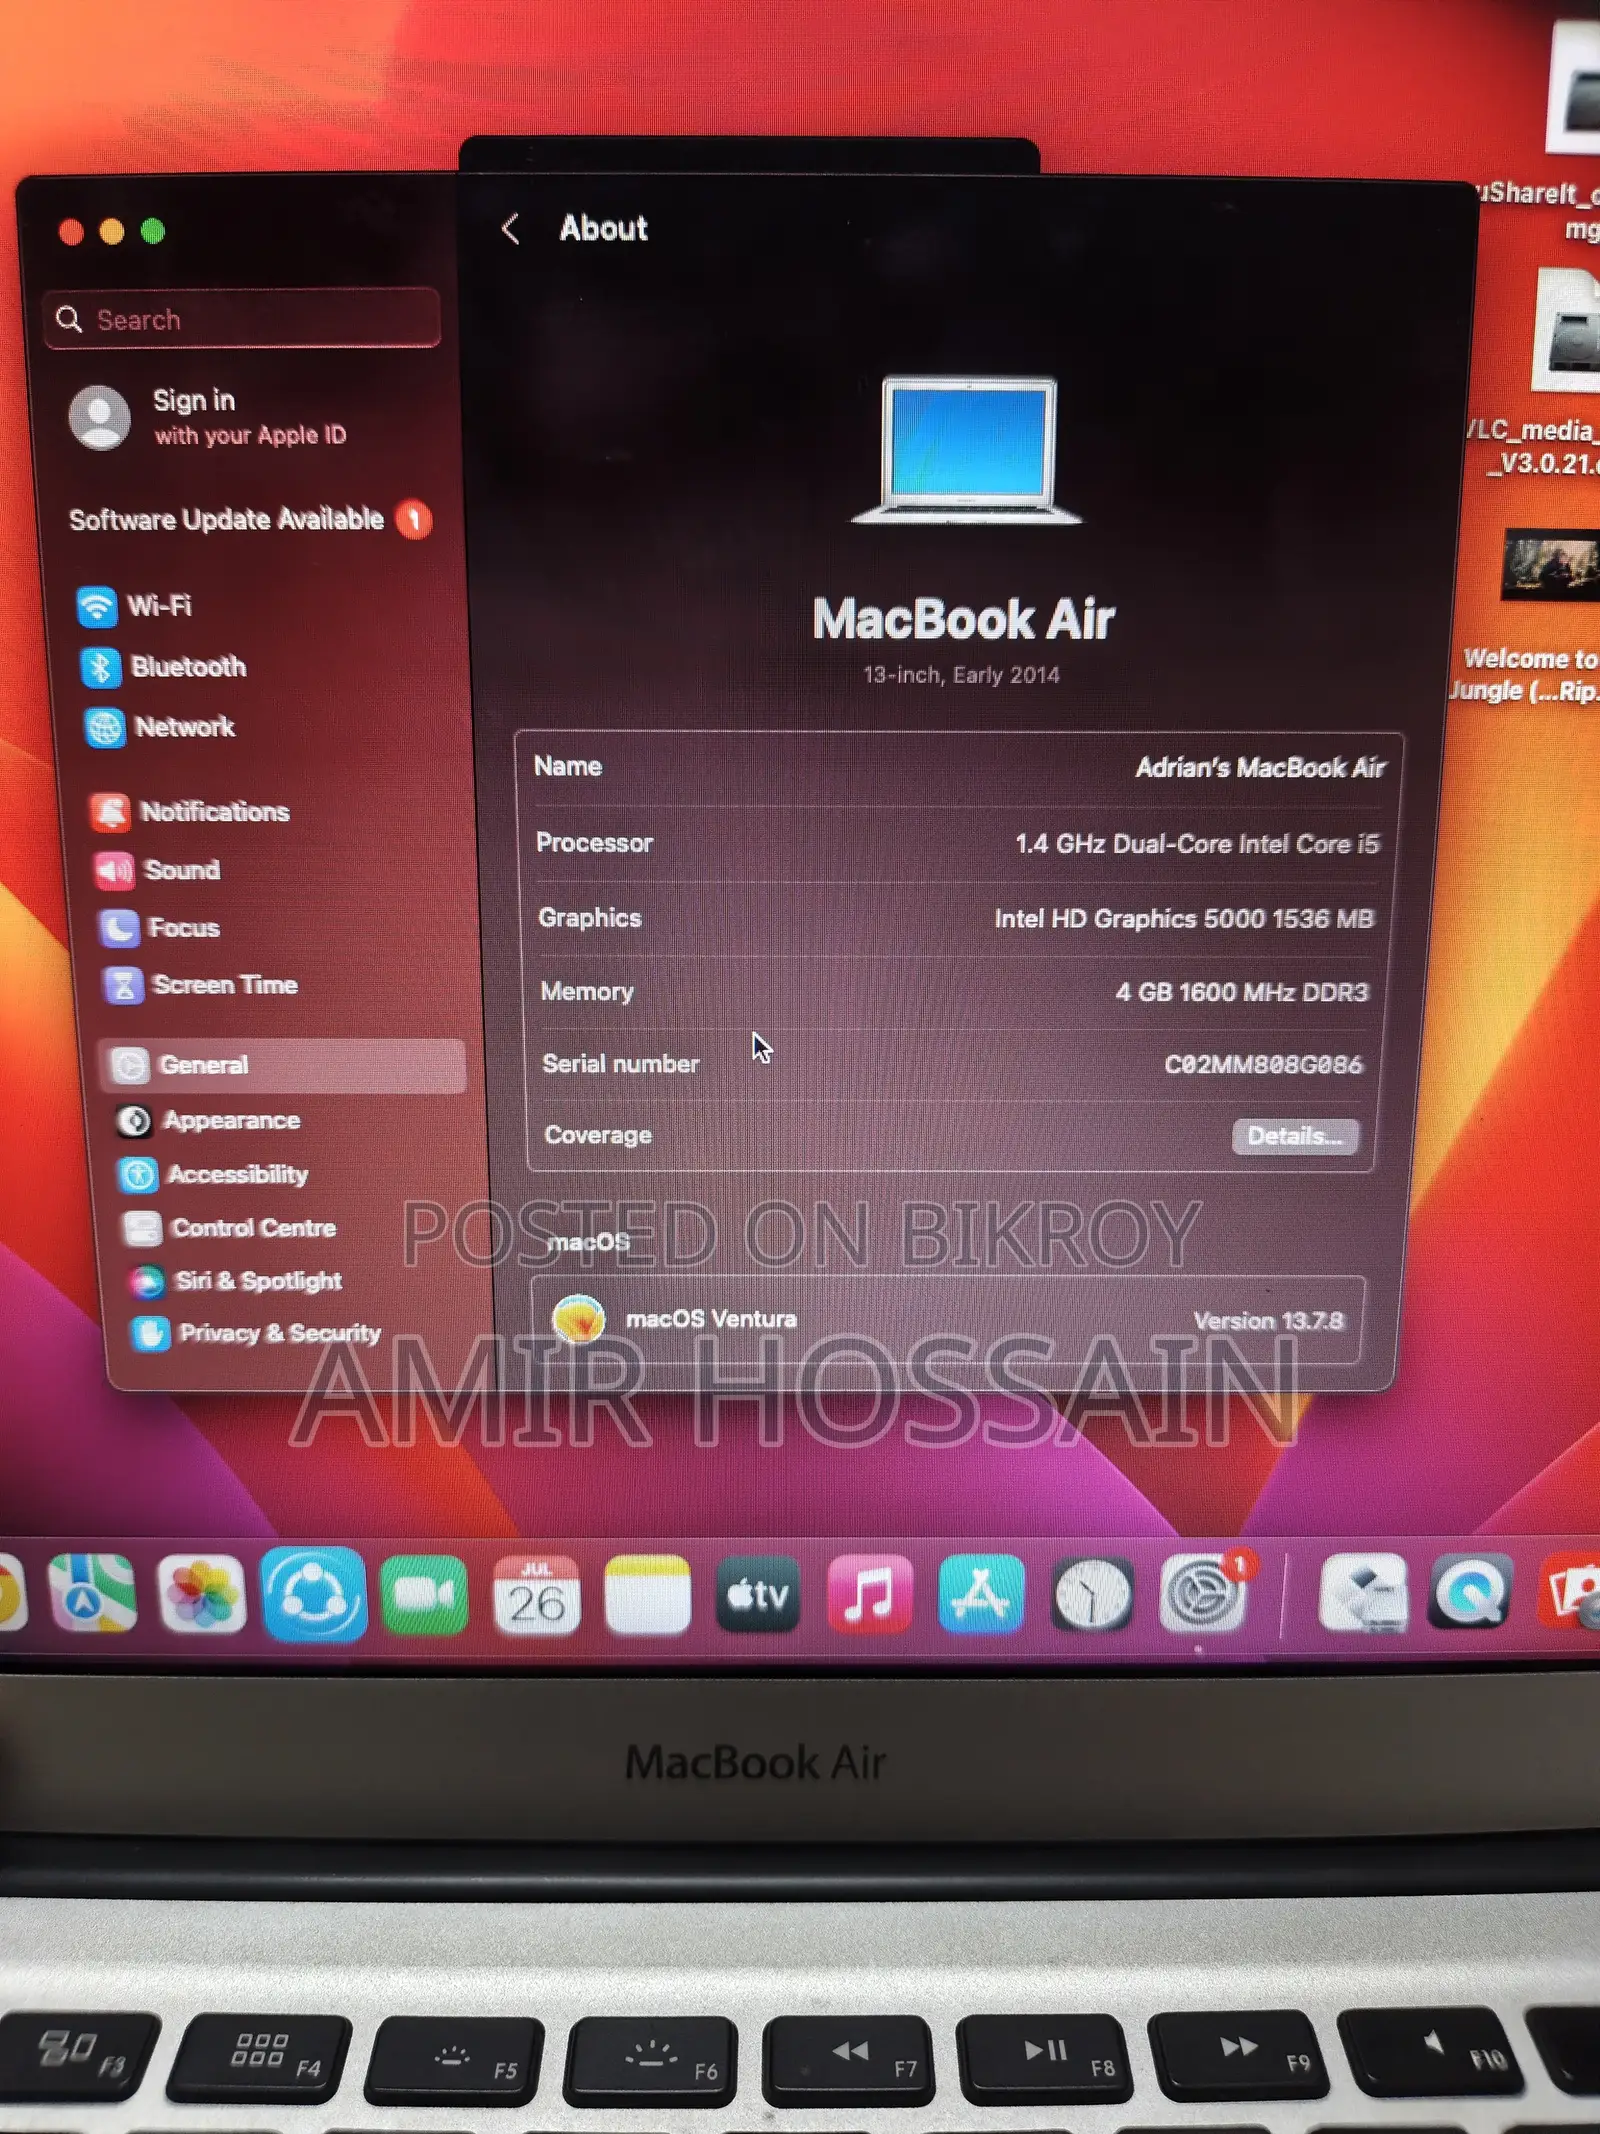The image size is (1600, 2134).
Task: Open Photos from the Dock
Action: click(202, 1594)
